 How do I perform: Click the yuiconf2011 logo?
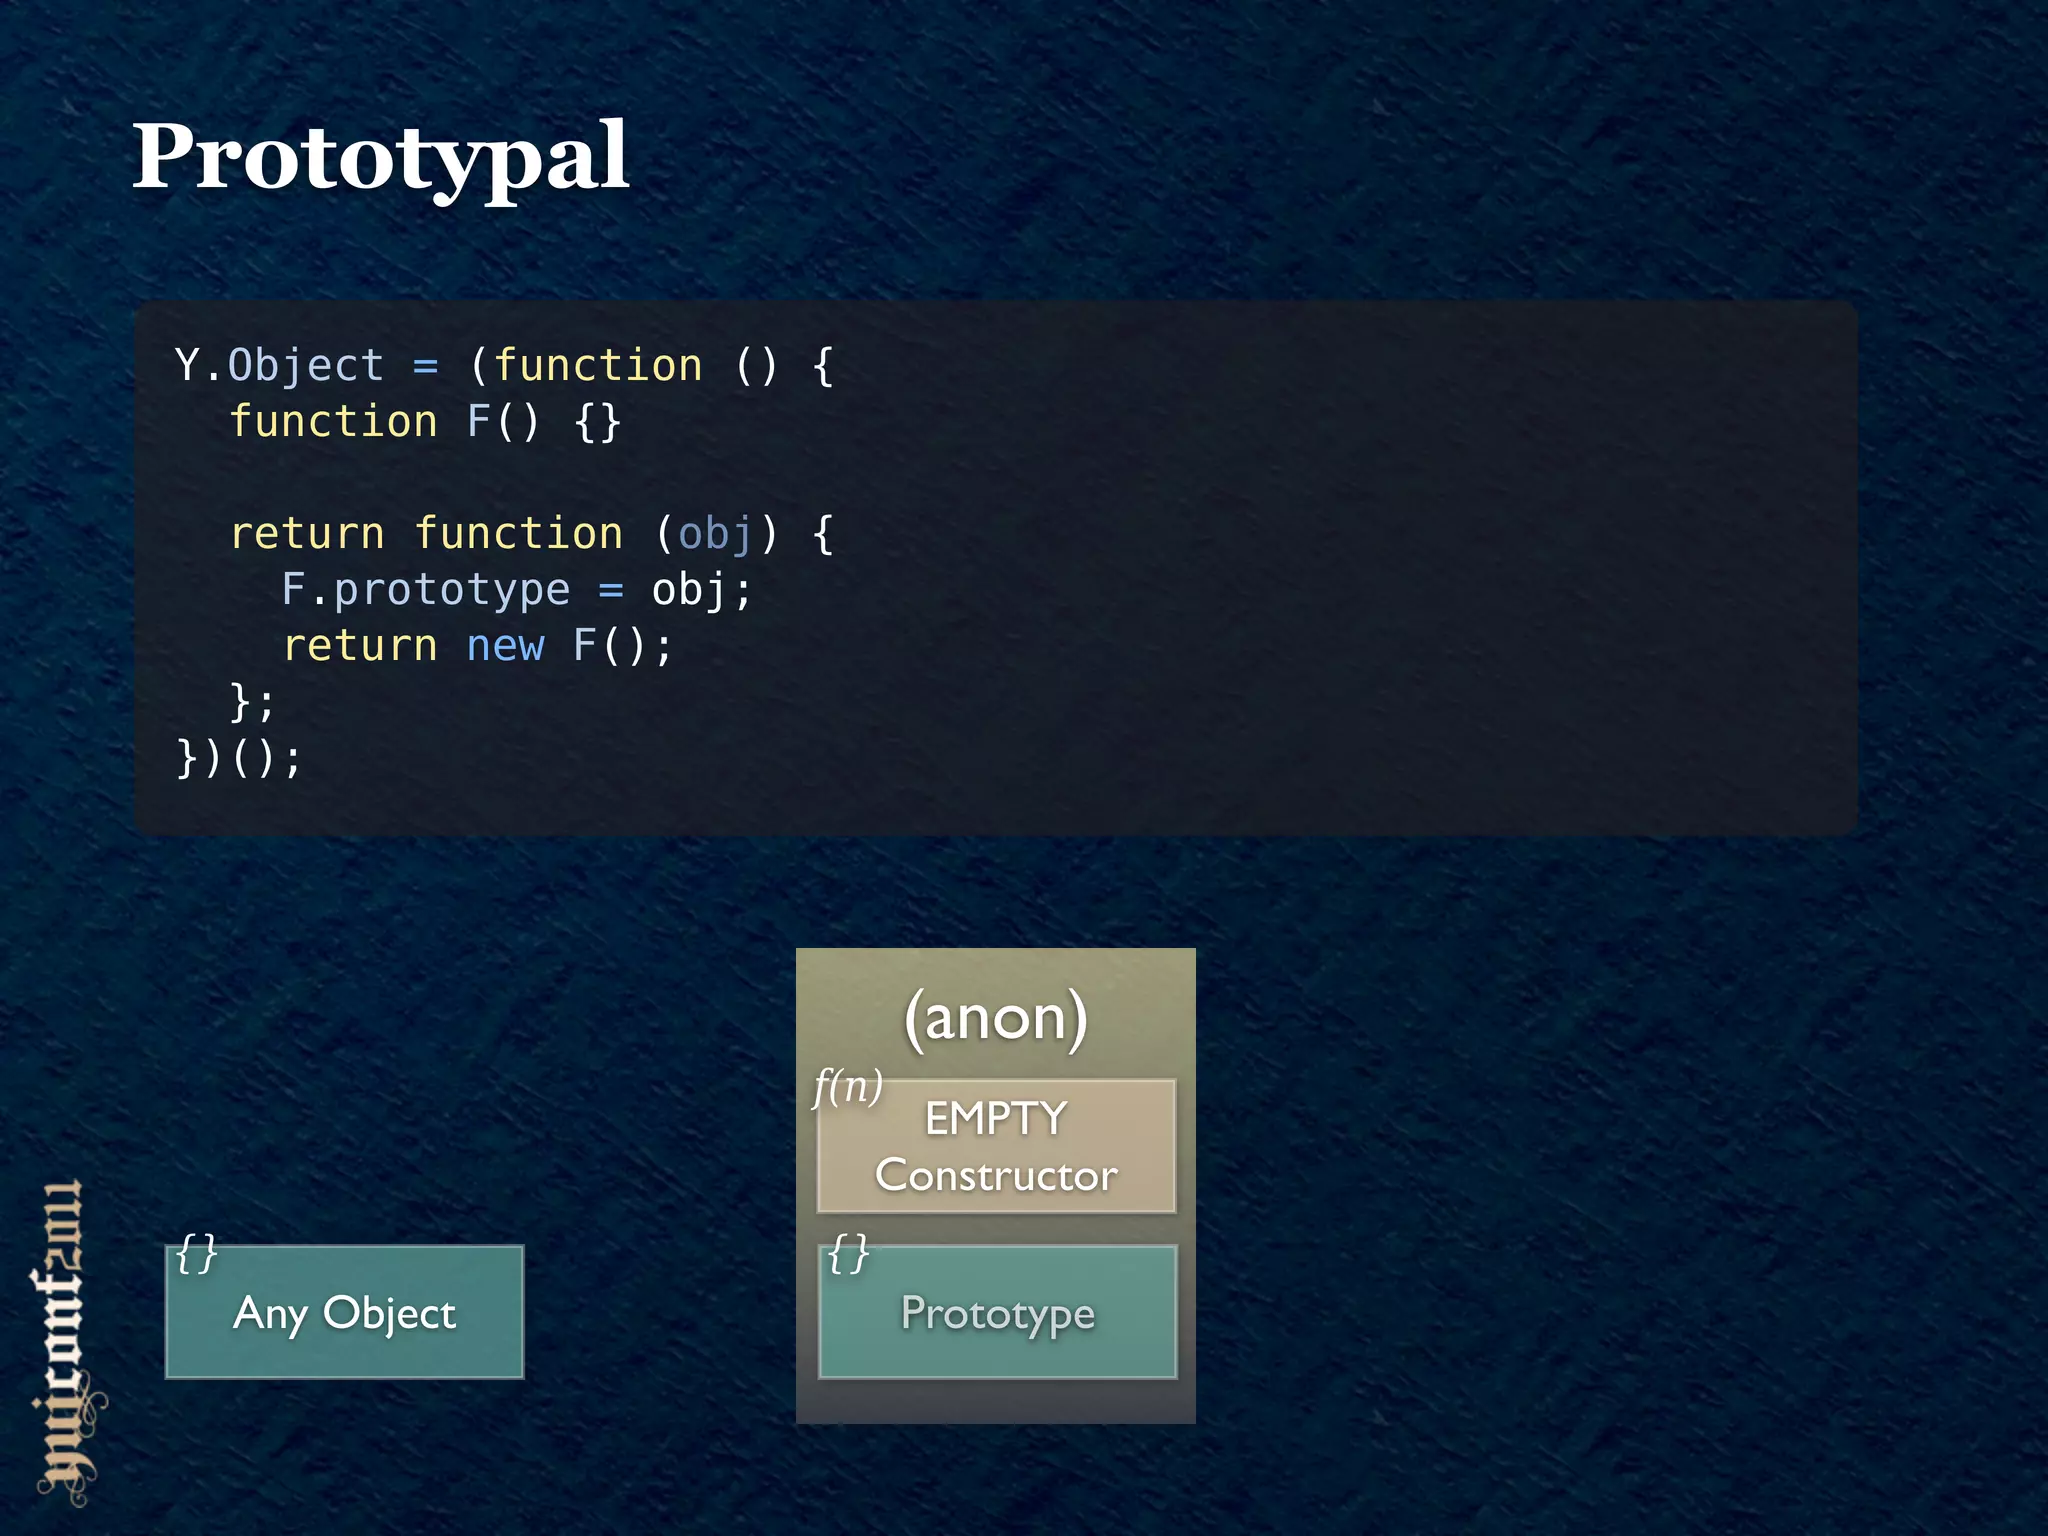71,1343
